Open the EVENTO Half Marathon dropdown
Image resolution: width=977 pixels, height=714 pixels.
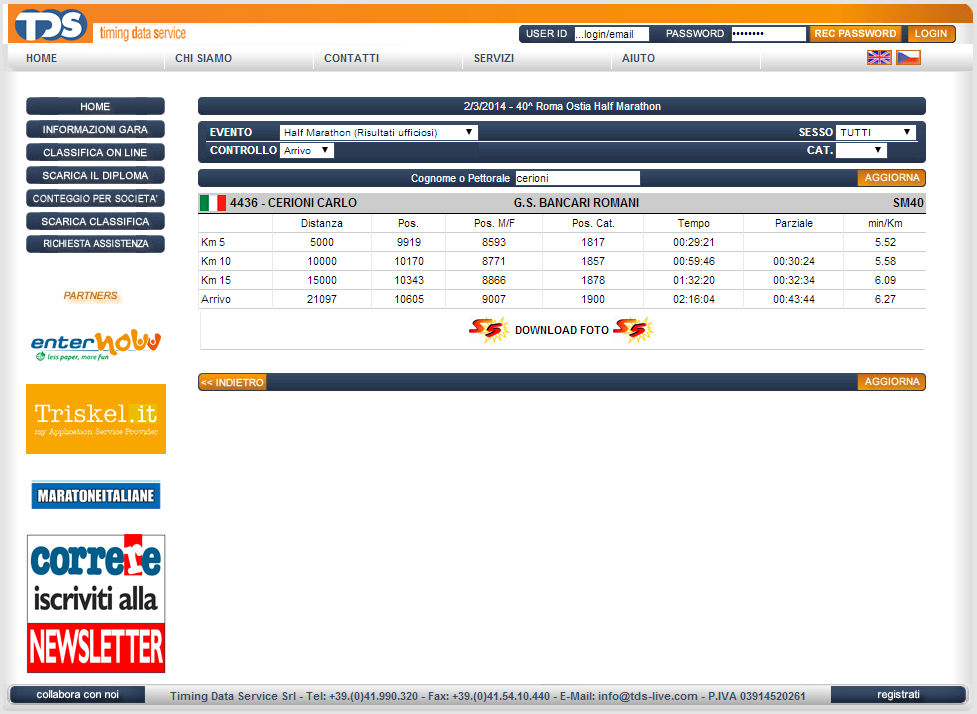coord(378,132)
